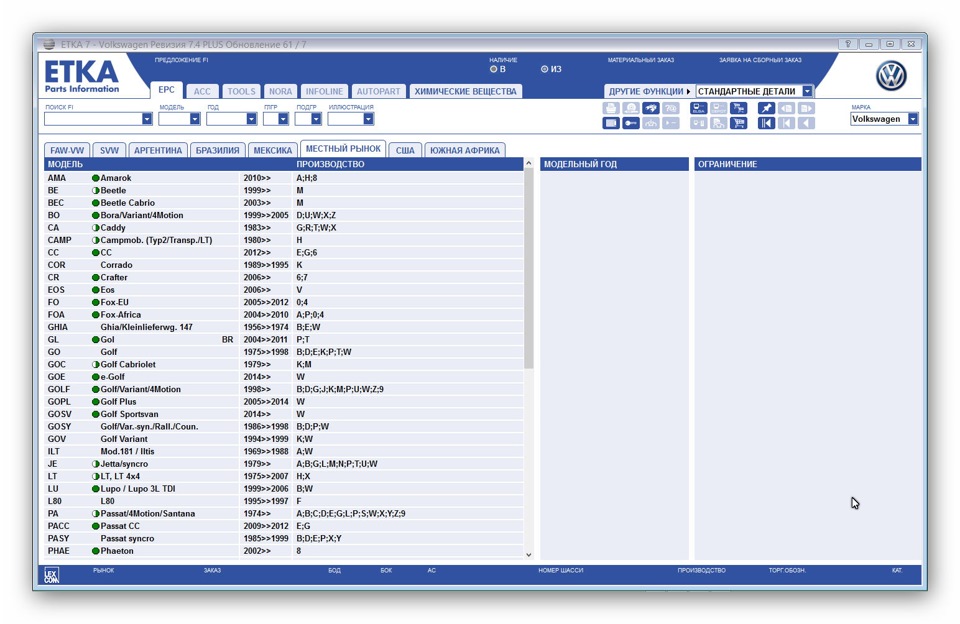
Task: Click the model list scrollbar up arrow
Action: pos(528,164)
